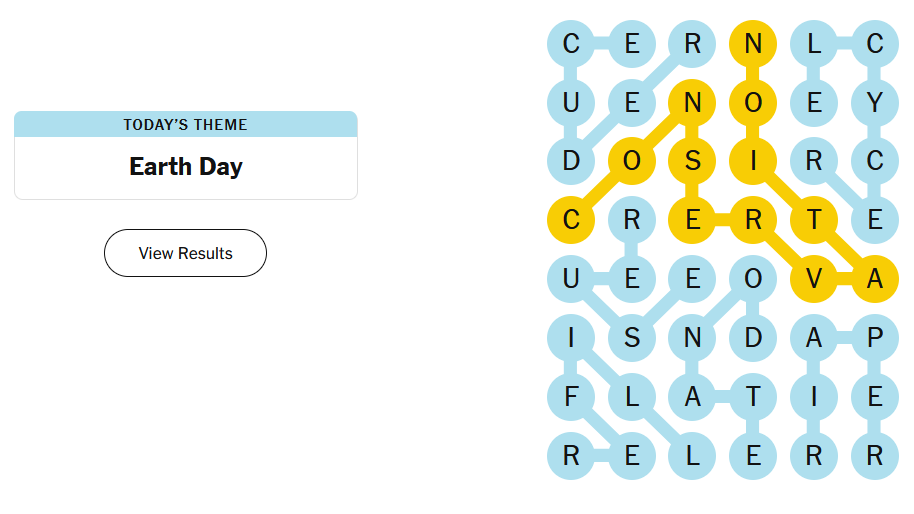Image resolution: width=914 pixels, height=514 pixels.
Task: Tap the letter F tile
Action: coord(571,398)
